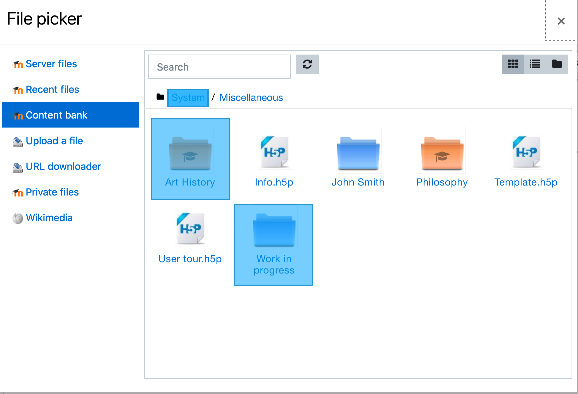Viewport: 578px width, 394px height.
Task: Go to Miscellaneous in the breadcrumb
Action: pyautogui.click(x=251, y=98)
